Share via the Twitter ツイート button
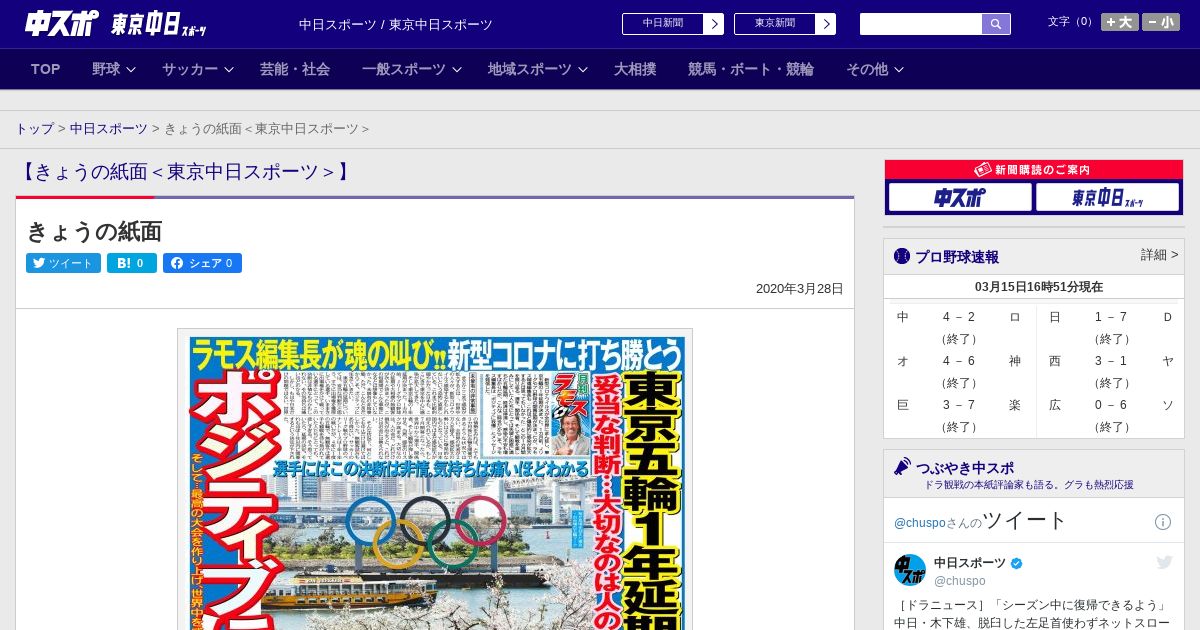Screen dimensions: 1200x630 coord(63,263)
